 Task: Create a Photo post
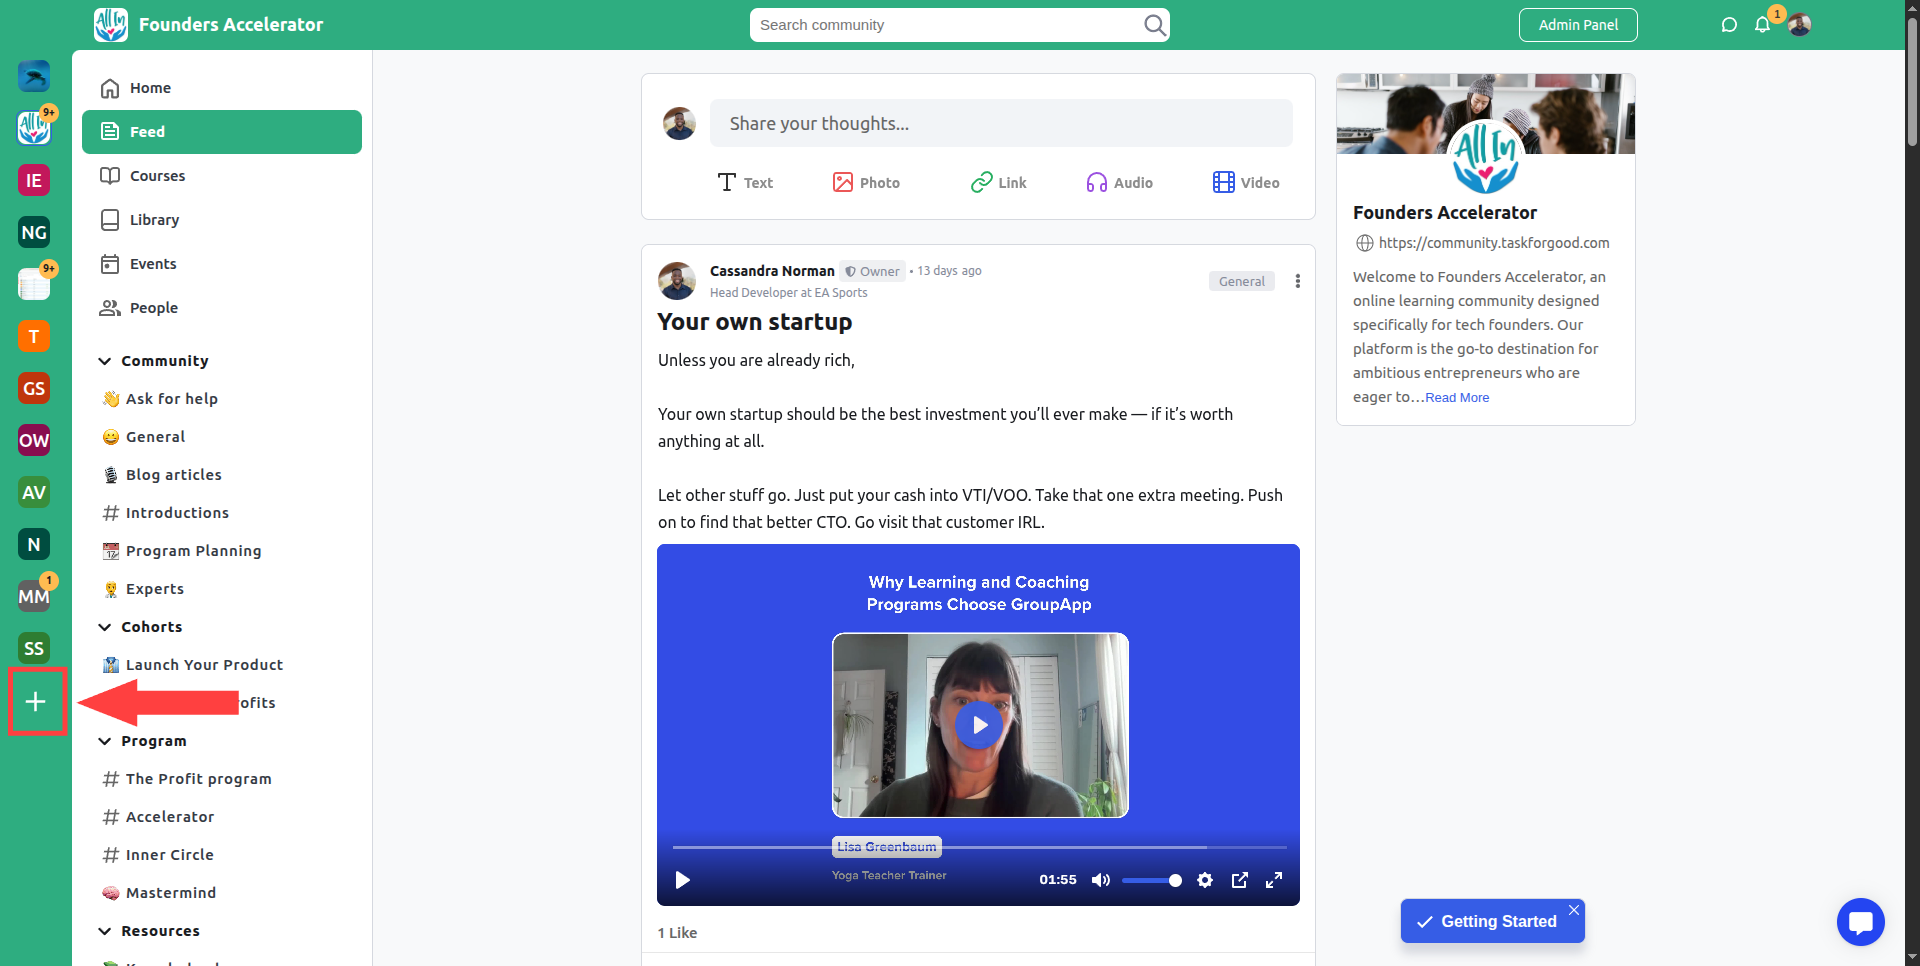coord(866,182)
